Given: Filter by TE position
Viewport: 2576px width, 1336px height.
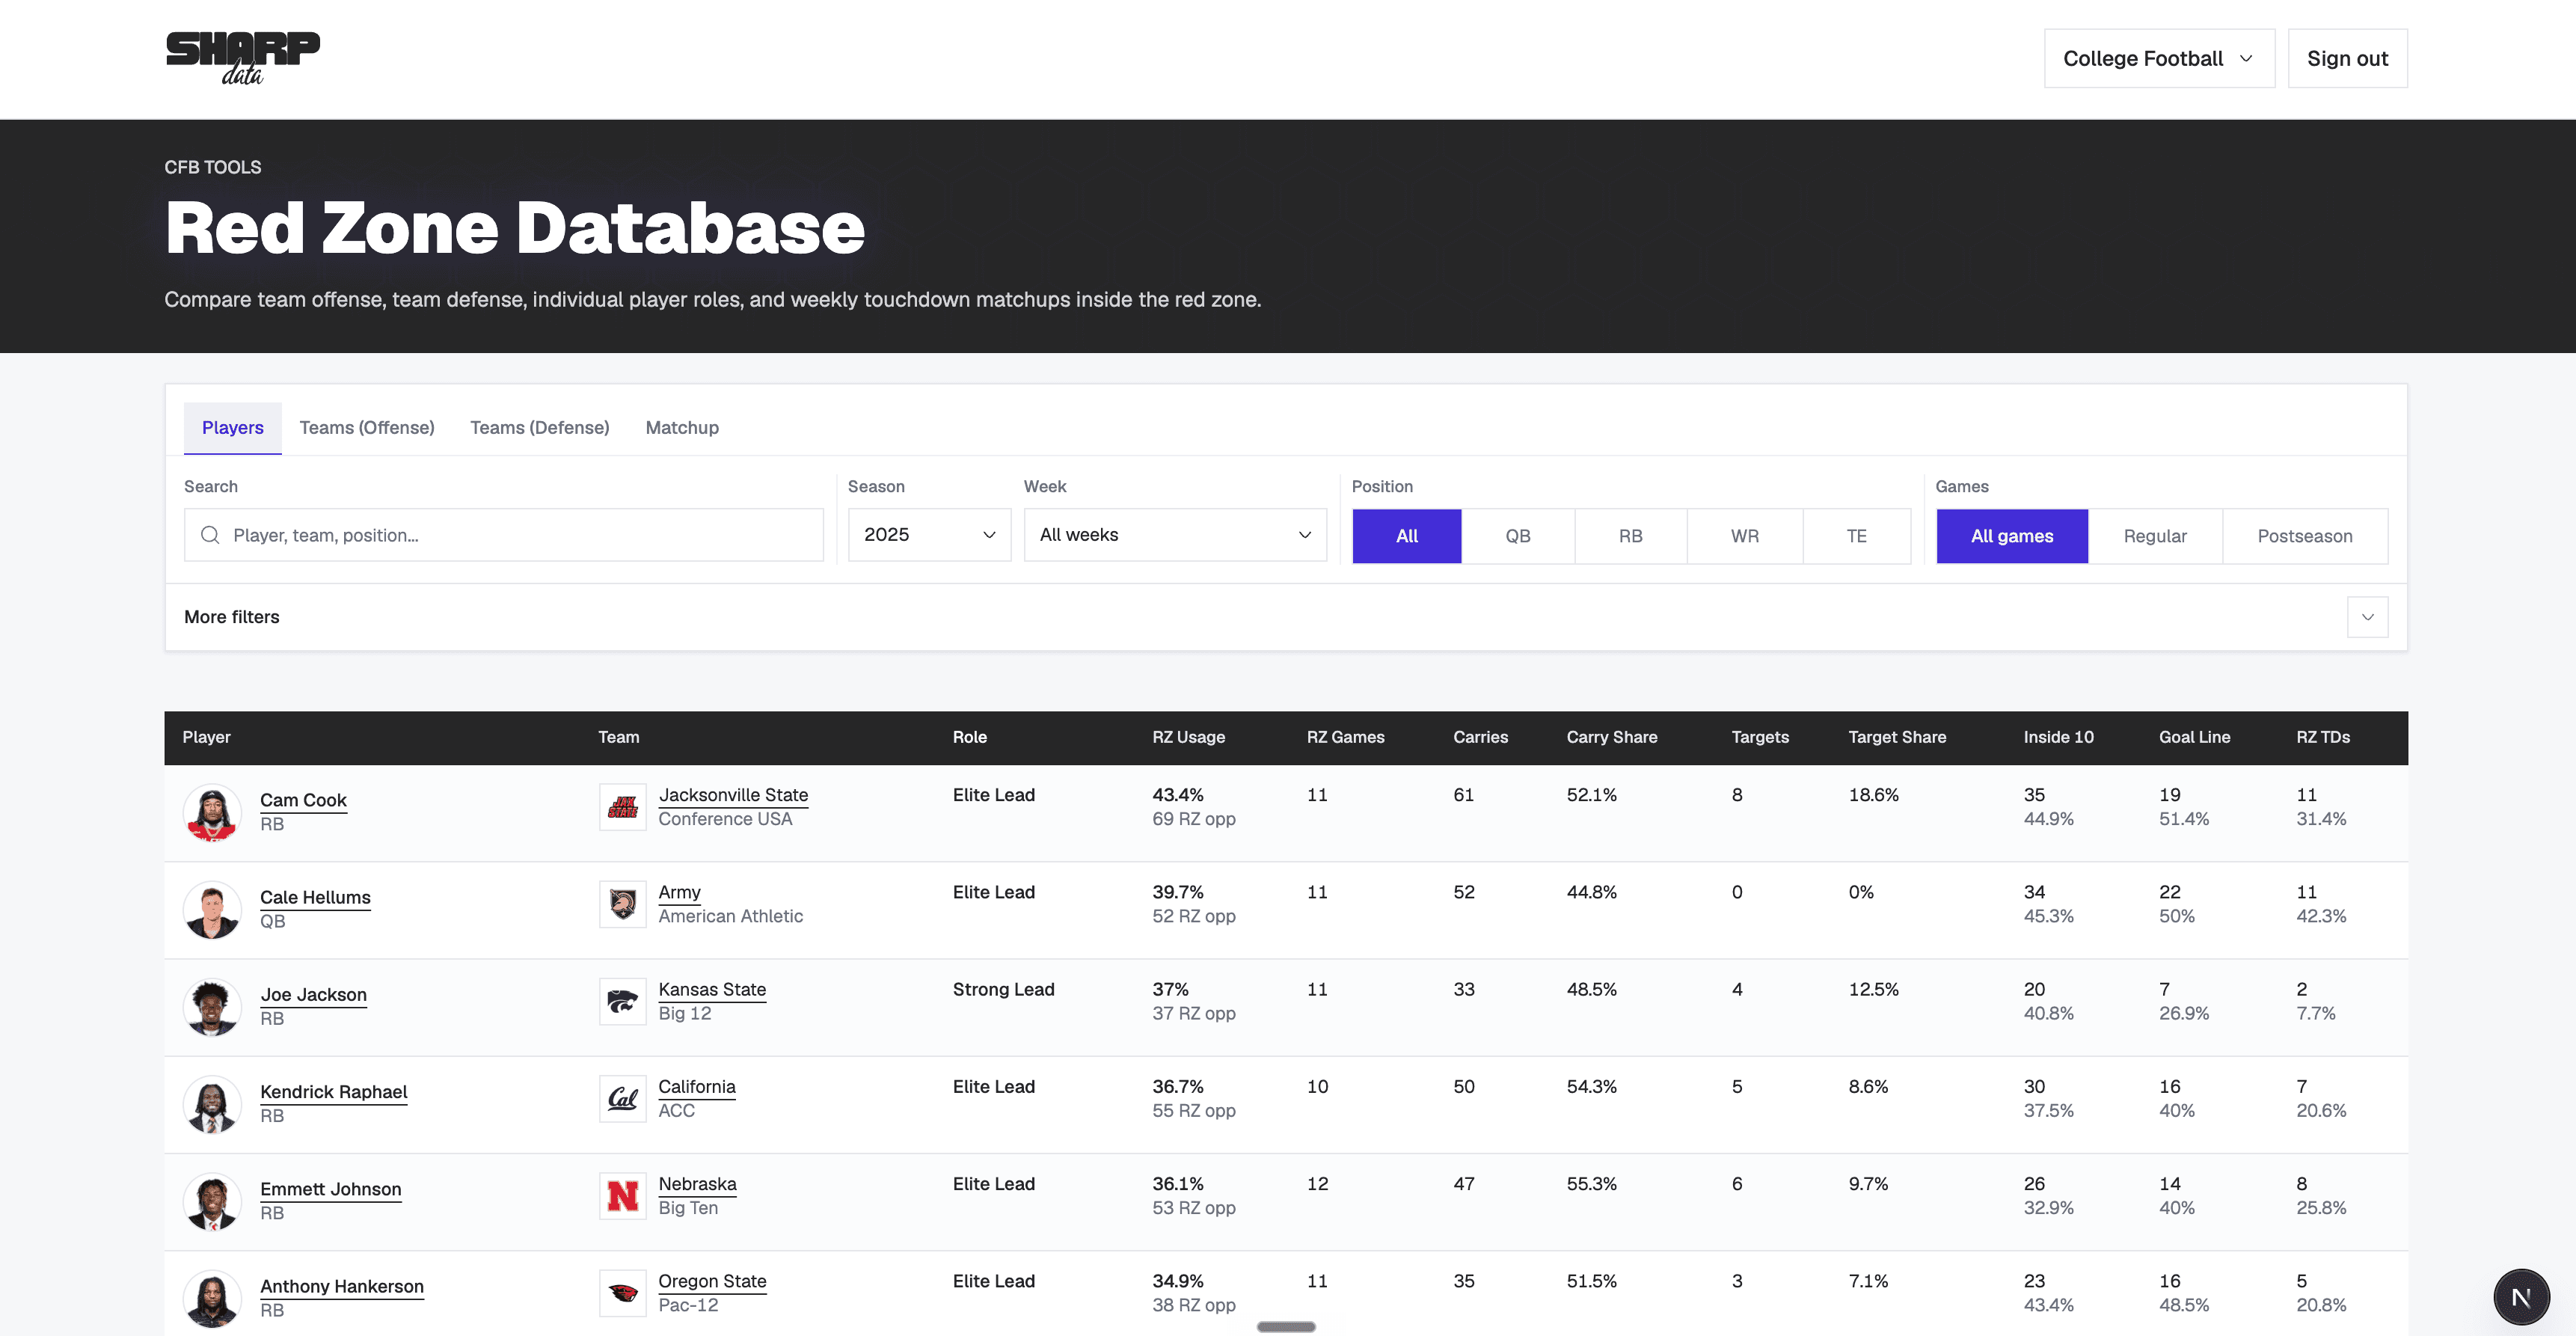Looking at the screenshot, I should click(x=1857, y=536).
